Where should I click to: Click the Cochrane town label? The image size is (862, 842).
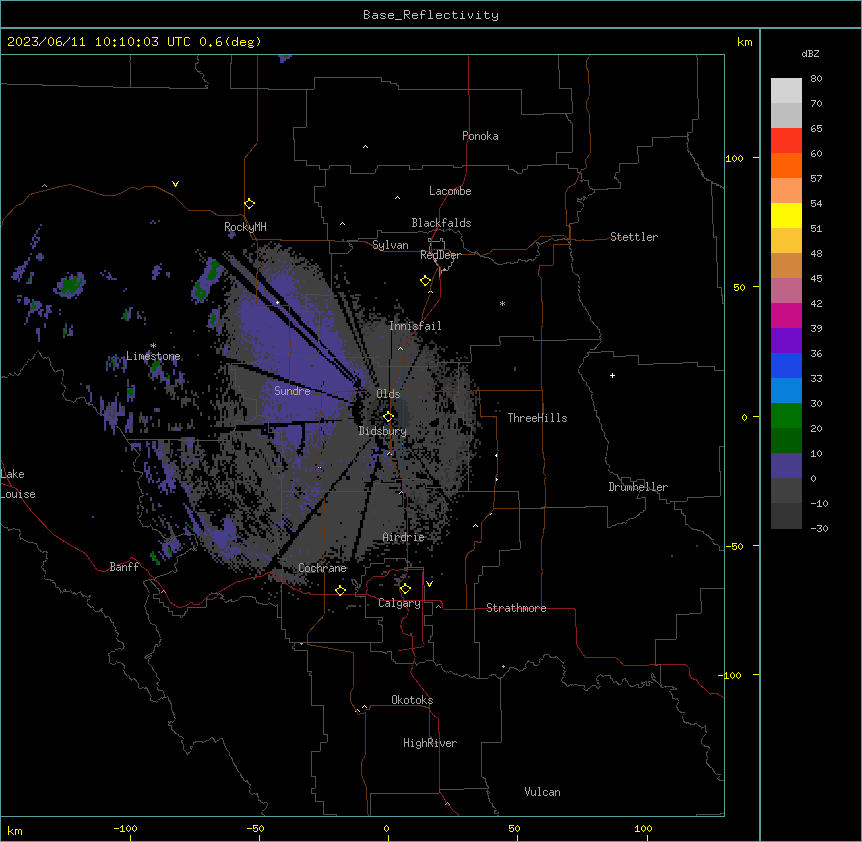coord(322,568)
